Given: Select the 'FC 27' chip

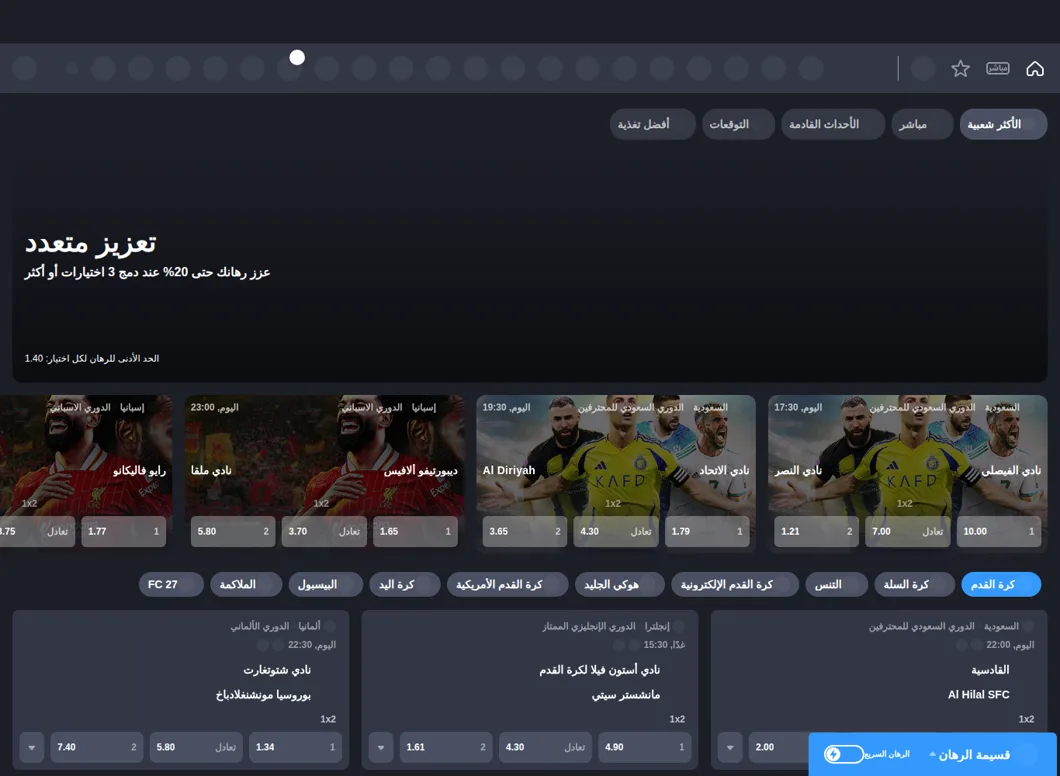Looking at the screenshot, I should [171, 585].
